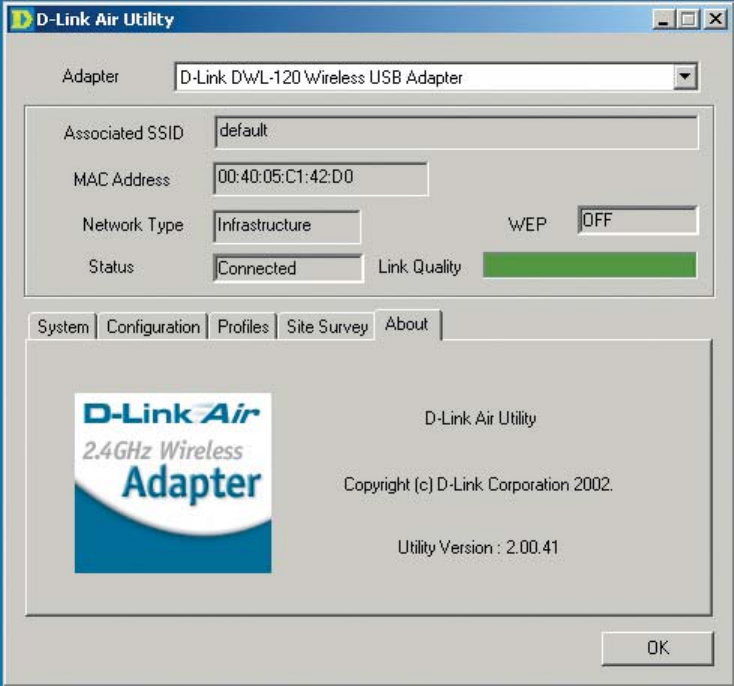Screen dimensions: 734x686
Task: Open the Adapter dropdown arrow
Action: (x=685, y=76)
